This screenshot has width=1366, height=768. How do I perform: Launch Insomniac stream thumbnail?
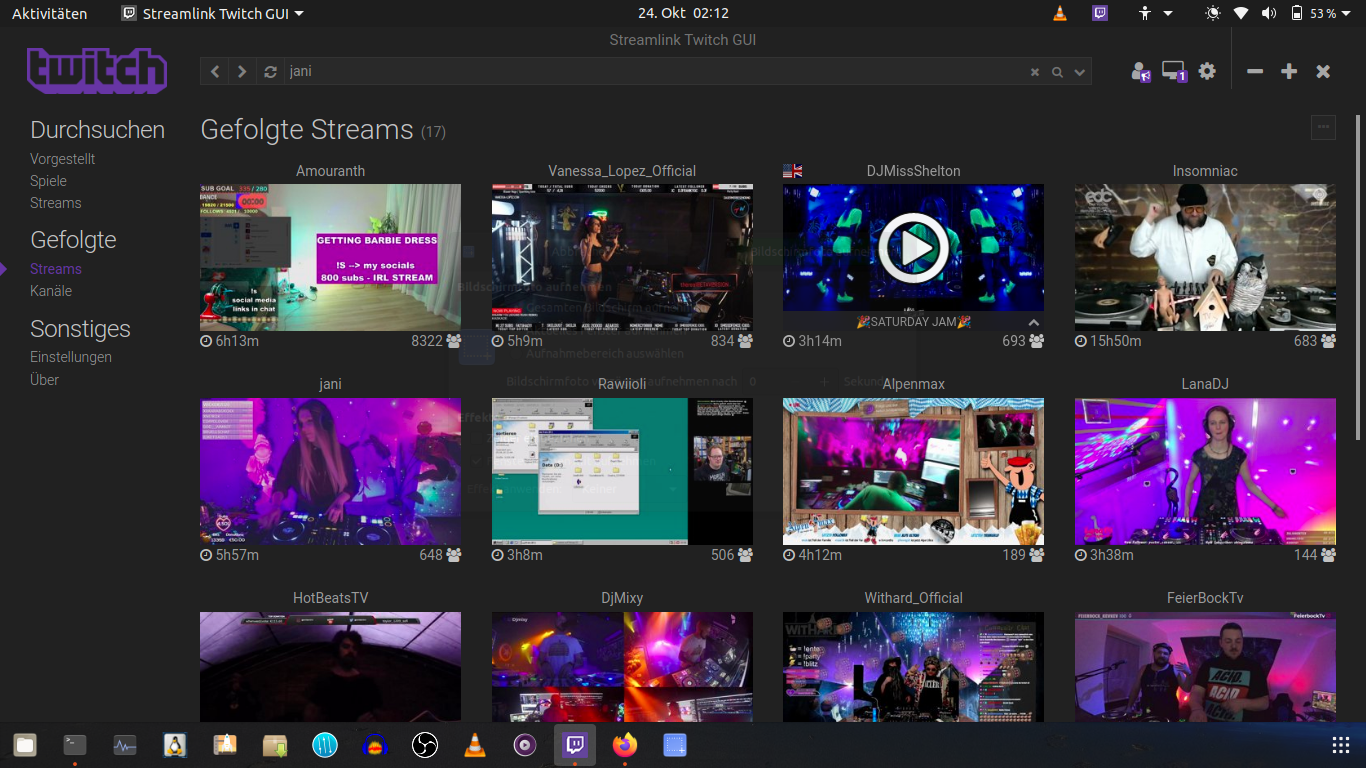[1205, 257]
